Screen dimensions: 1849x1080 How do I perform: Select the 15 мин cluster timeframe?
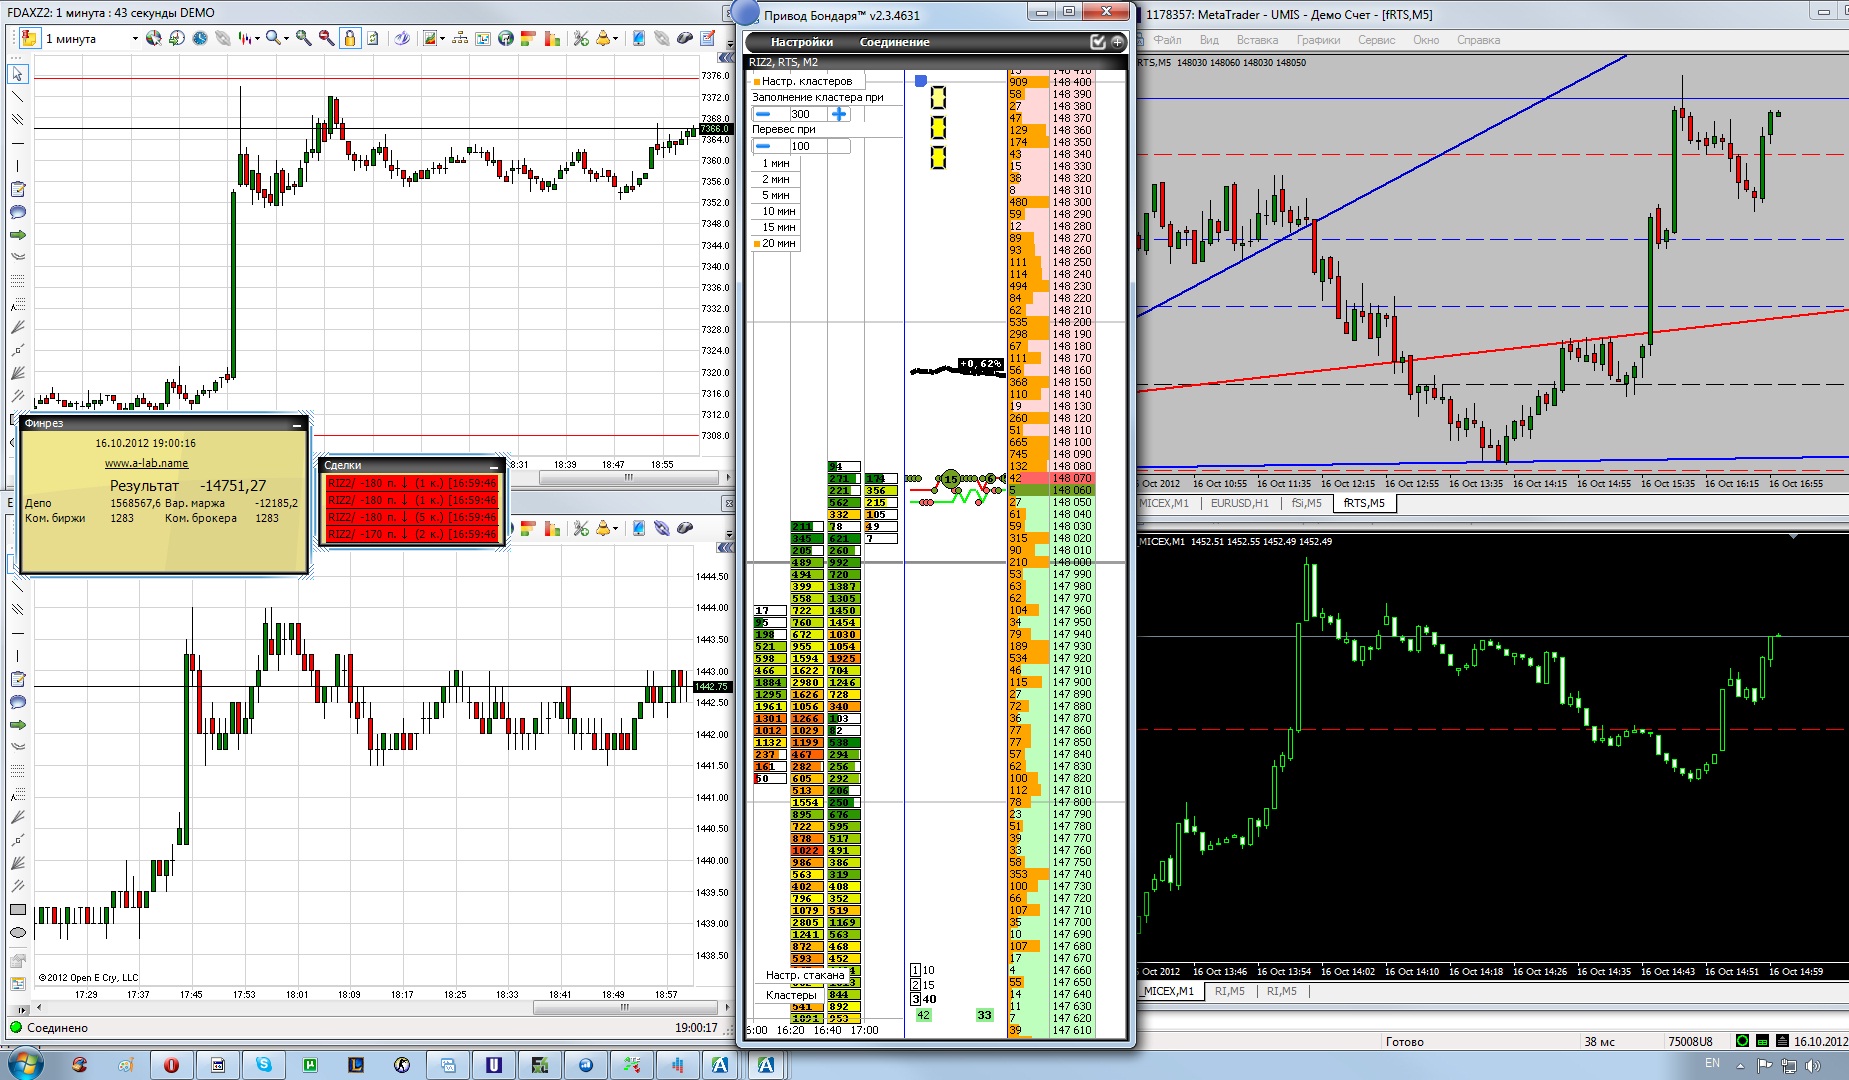coord(775,227)
